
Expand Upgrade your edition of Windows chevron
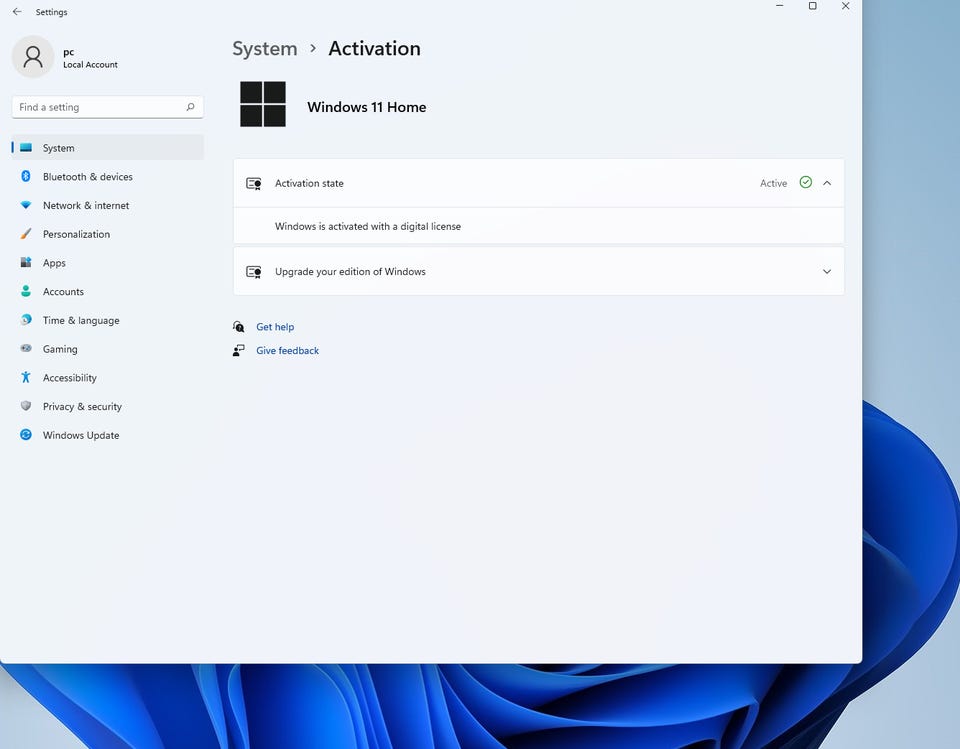coord(827,271)
